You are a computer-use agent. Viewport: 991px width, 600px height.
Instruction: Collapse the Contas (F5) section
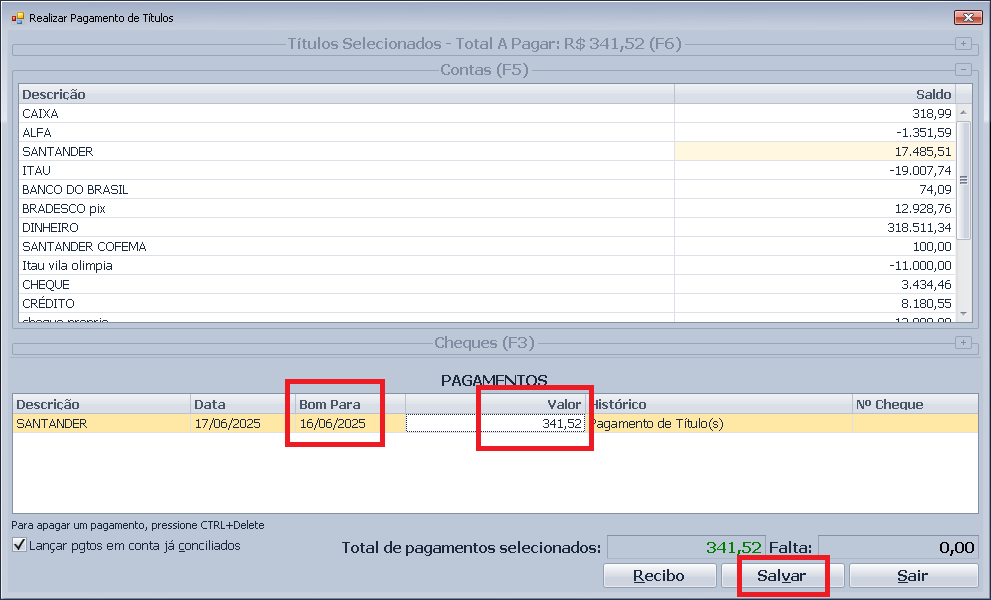coord(963,70)
